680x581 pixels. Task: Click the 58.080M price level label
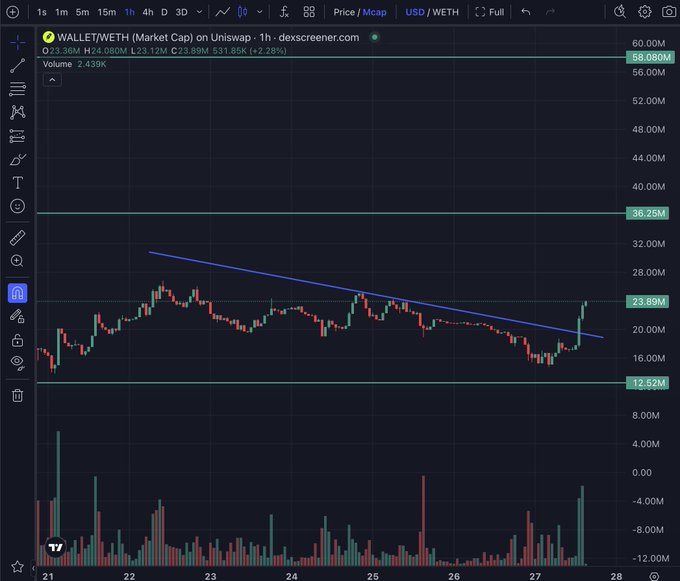coord(651,57)
